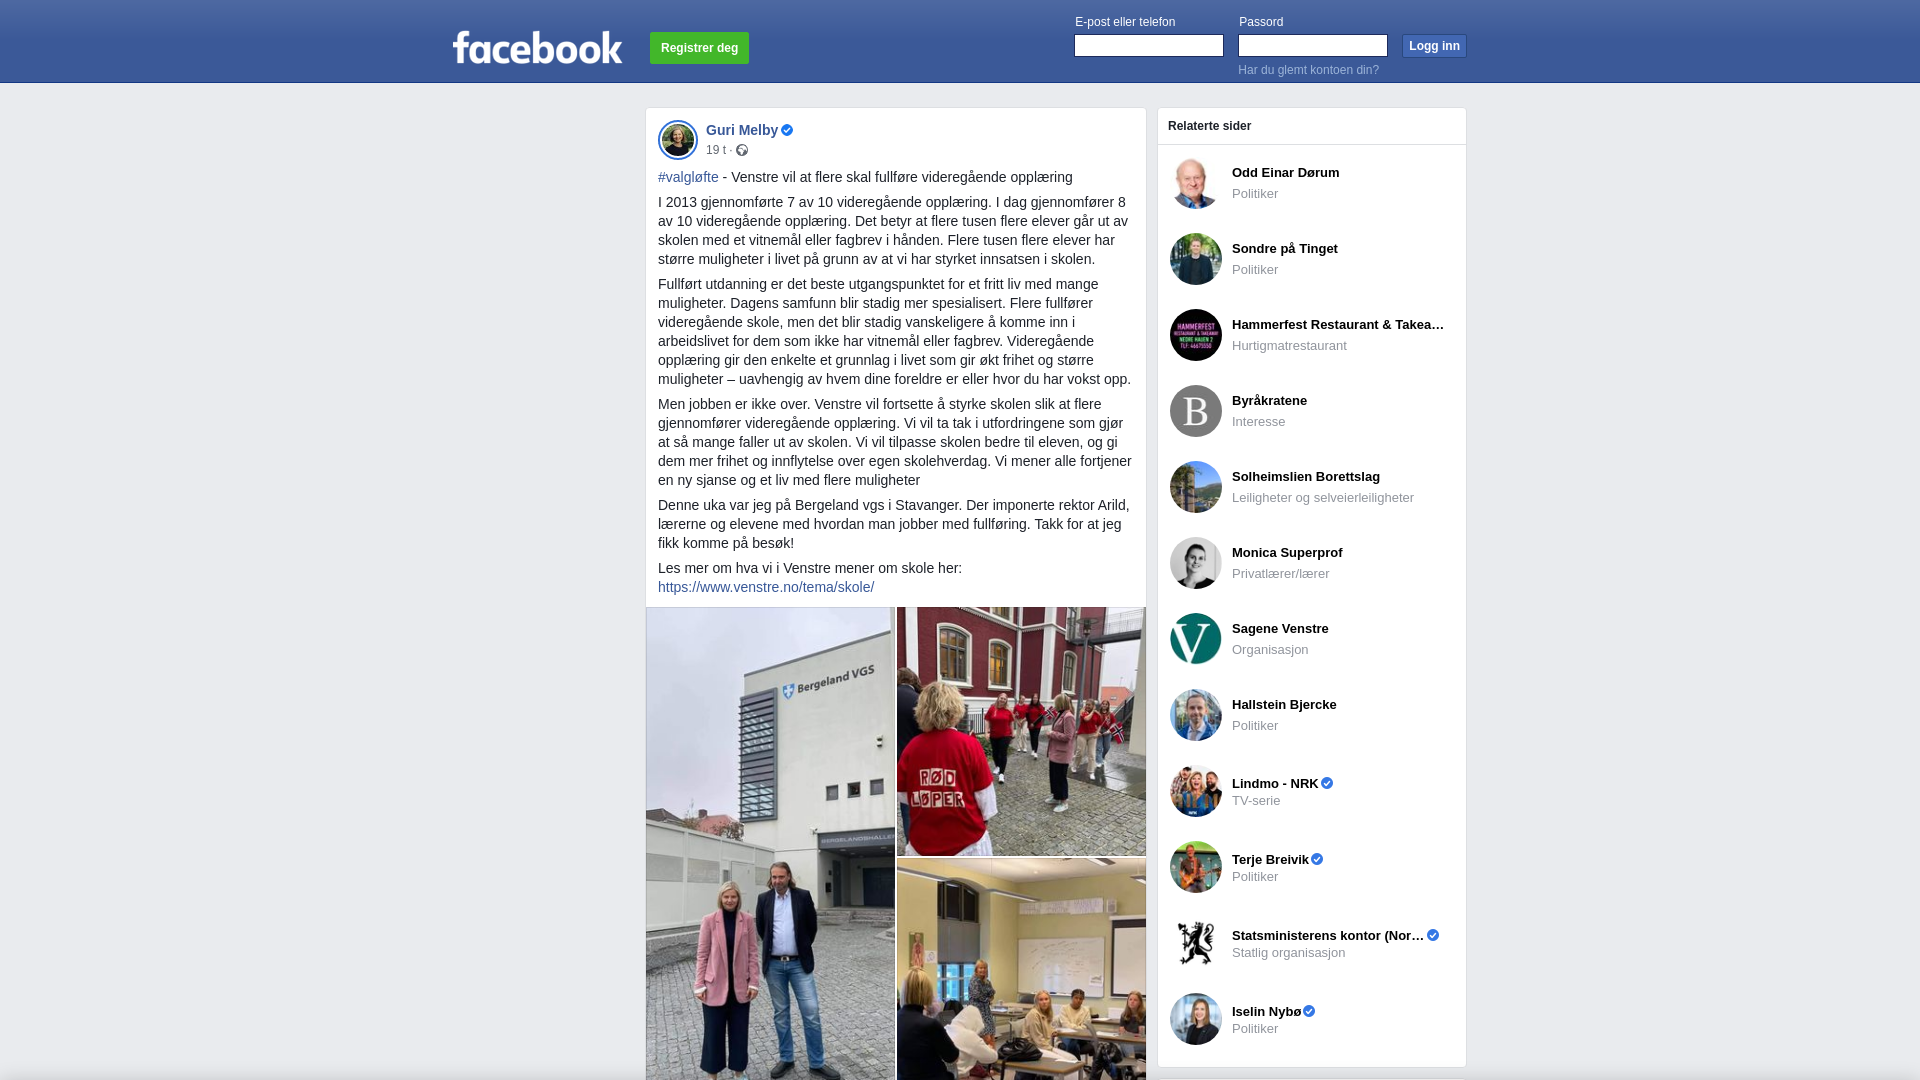The height and width of the screenshot is (1080, 1920).
Task: Open the #valgløfte hashtag link
Action: point(688,177)
